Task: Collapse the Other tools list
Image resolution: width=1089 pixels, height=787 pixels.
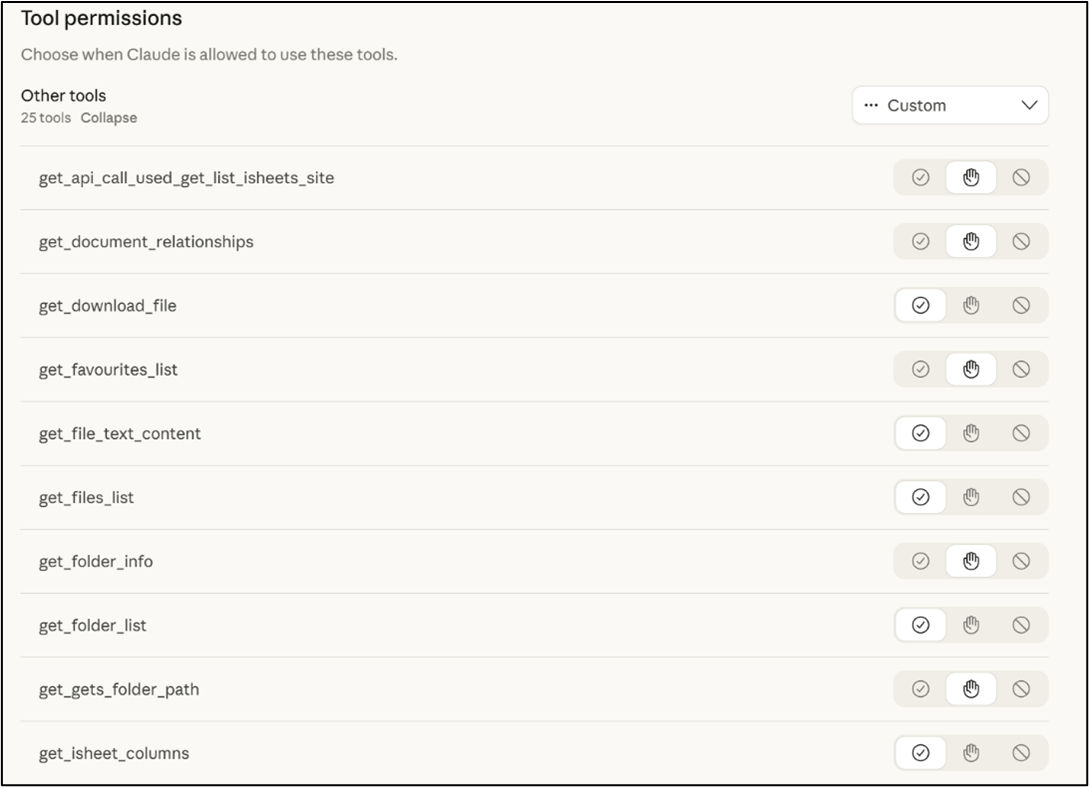Action: [109, 118]
